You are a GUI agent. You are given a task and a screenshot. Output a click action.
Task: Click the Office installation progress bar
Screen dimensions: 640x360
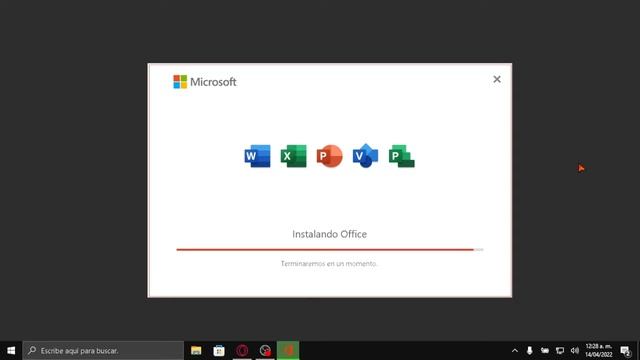330,249
